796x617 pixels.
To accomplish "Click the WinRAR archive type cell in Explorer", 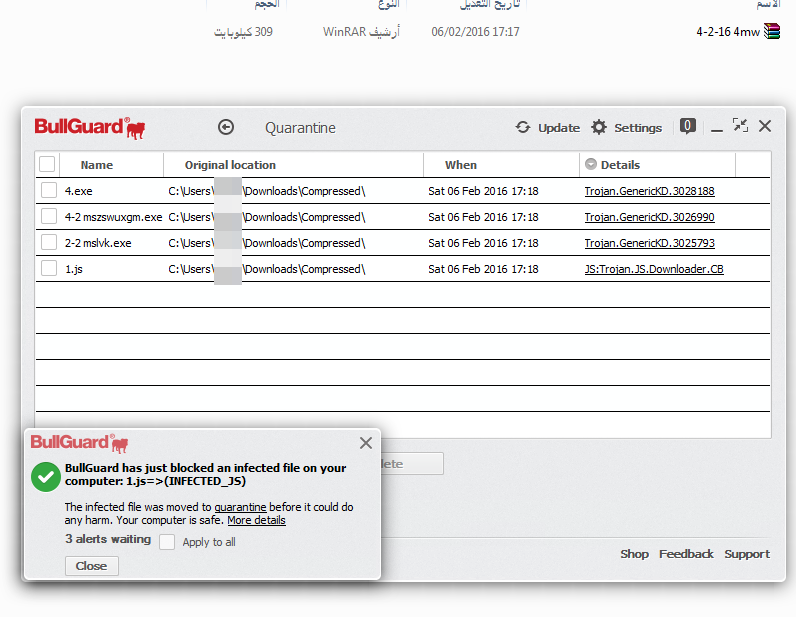I will [361, 32].
